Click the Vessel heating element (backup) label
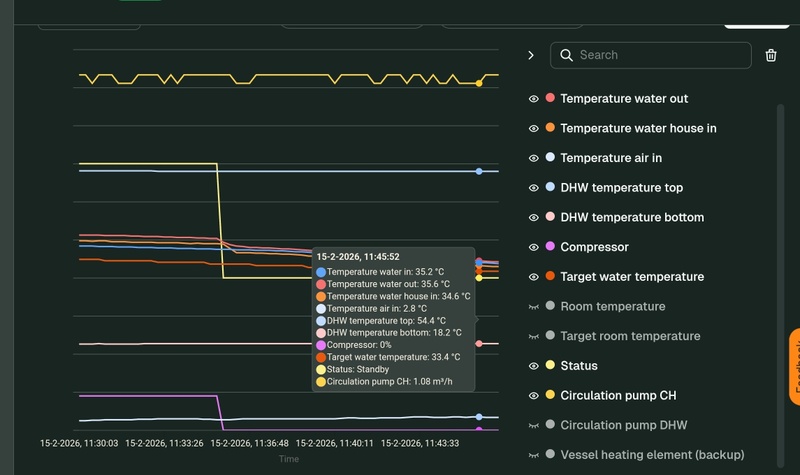800x475 pixels. 652,455
